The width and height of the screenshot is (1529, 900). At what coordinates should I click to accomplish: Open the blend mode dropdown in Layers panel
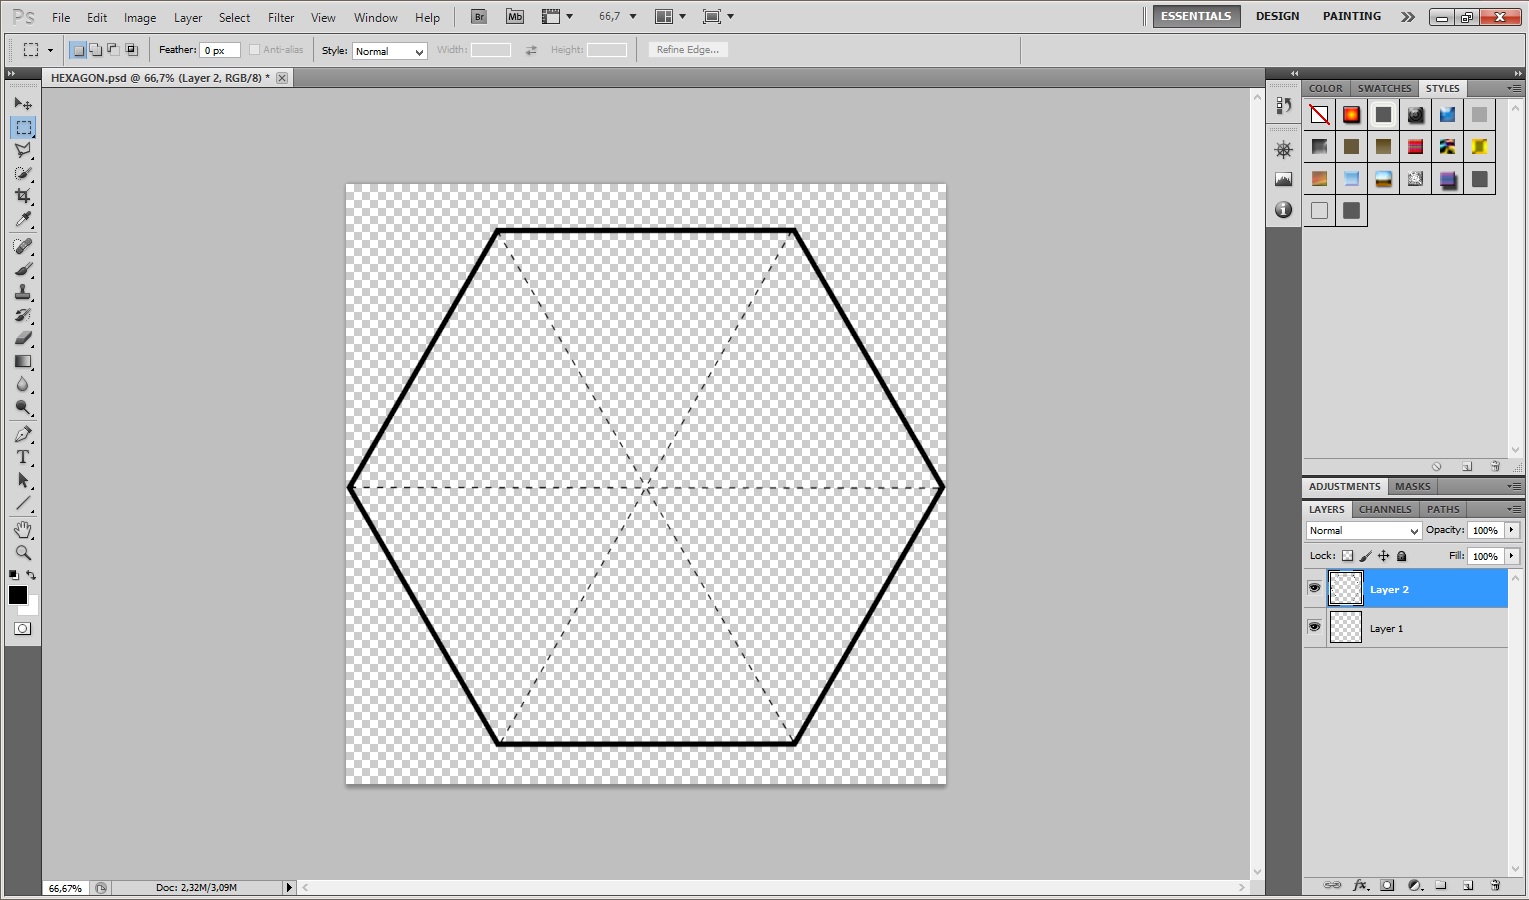[x=1363, y=530]
